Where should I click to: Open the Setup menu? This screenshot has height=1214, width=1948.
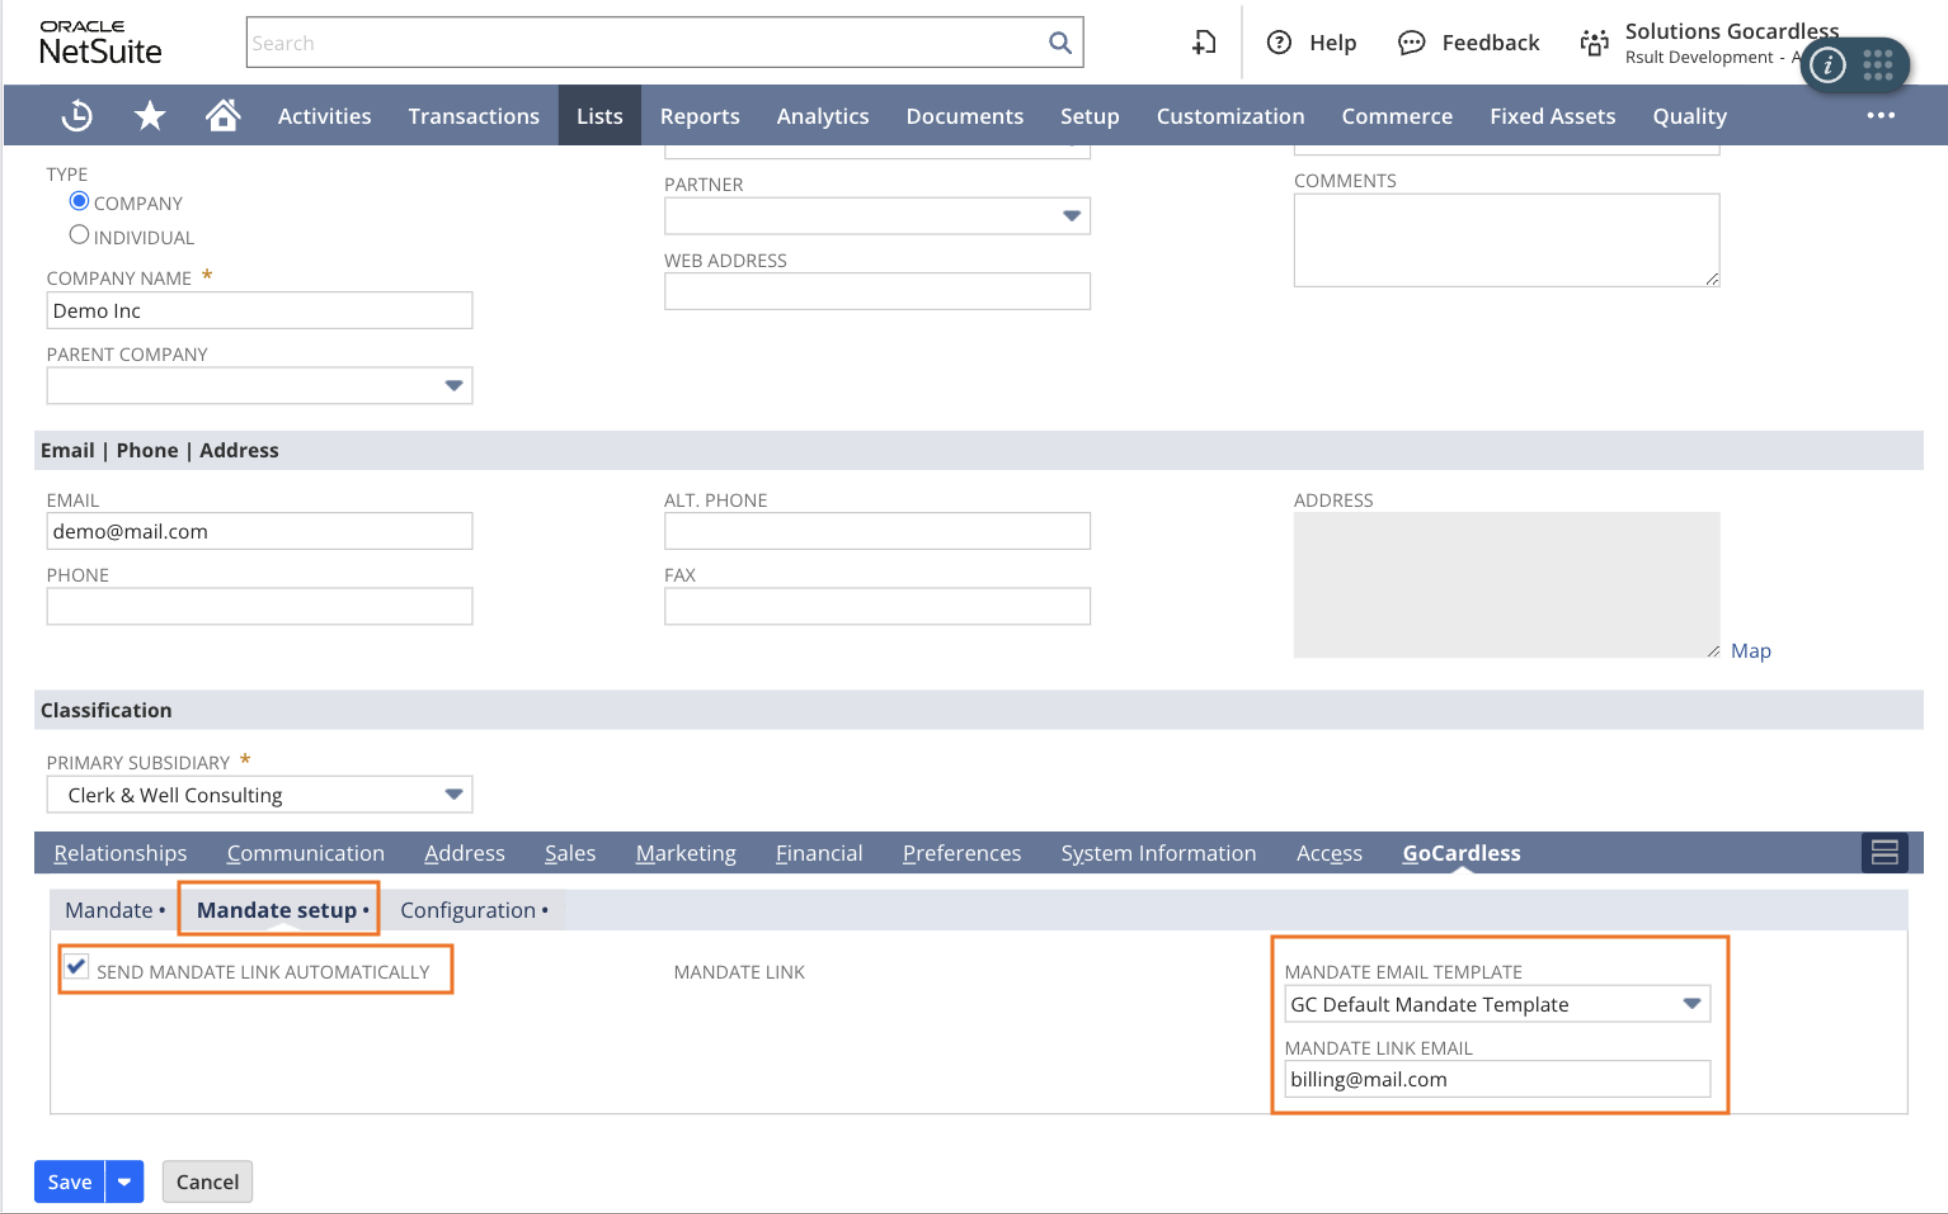click(1090, 116)
